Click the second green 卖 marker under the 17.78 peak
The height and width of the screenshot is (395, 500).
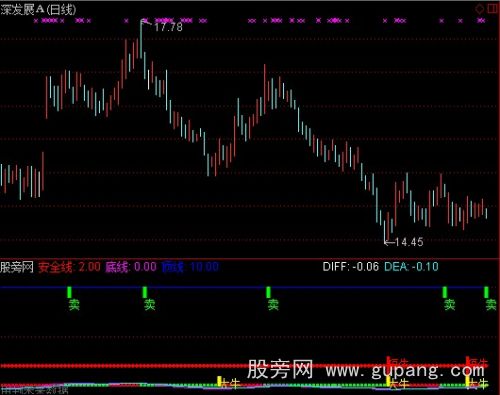(150, 305)
